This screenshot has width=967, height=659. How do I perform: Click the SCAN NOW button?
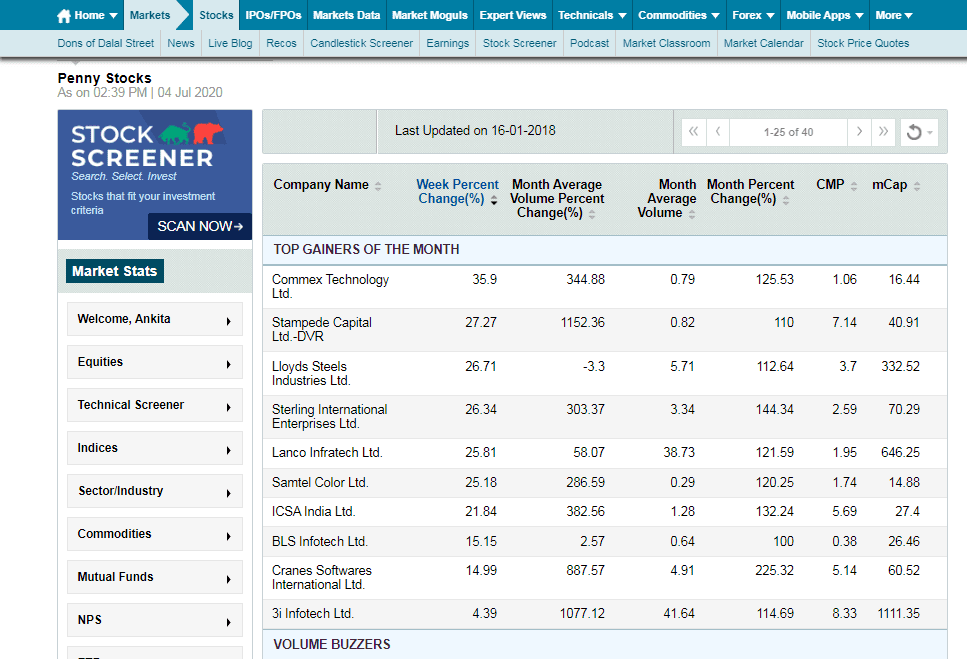point(200,226)
